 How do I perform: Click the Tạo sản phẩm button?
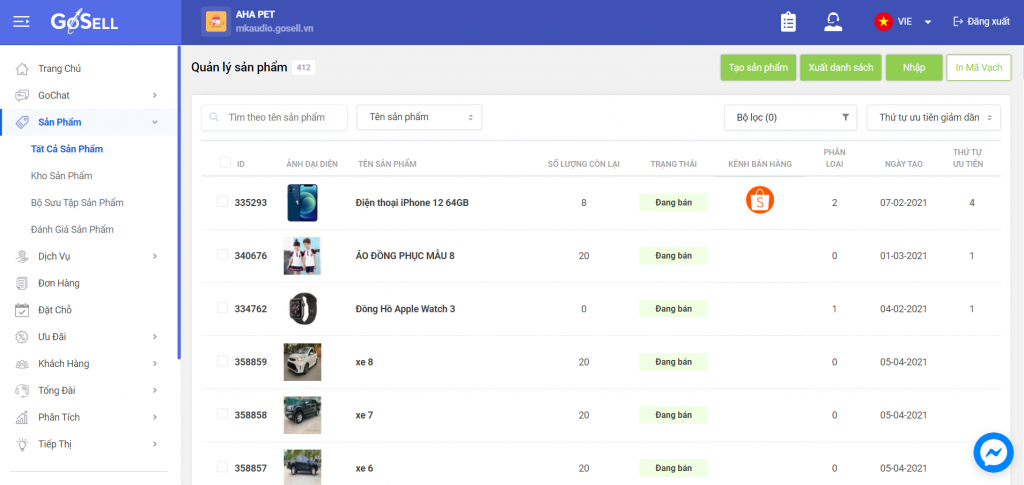tap(758, 68)
